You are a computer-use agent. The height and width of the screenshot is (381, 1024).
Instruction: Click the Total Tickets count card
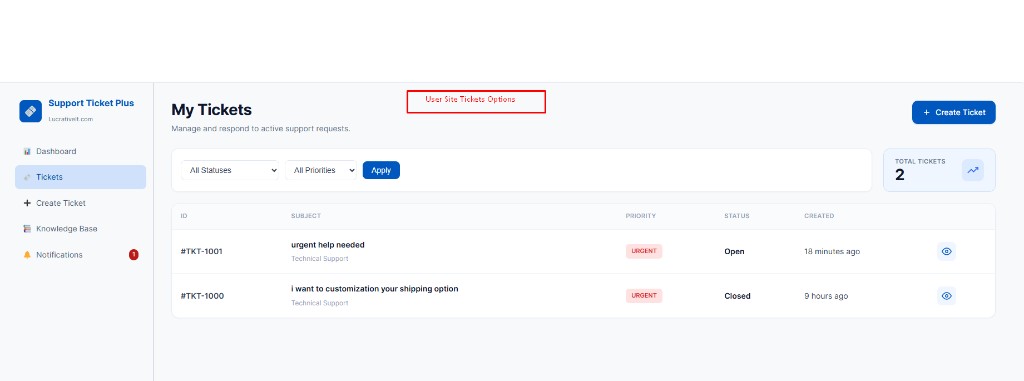939,170
